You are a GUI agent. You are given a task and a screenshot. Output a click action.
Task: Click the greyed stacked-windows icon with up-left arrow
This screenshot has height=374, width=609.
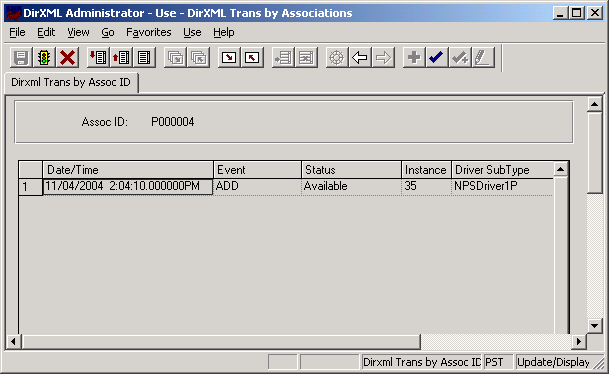point(198,58)
